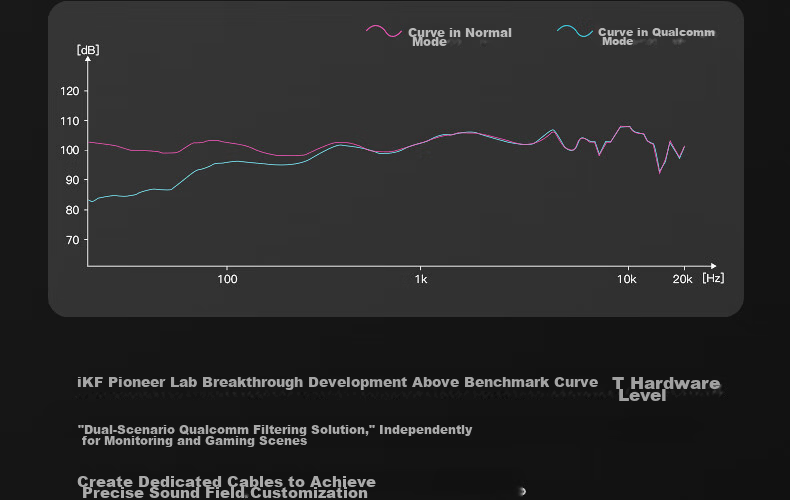The height and width of the screenshot is (500, 790).
Task: Click the 20k frequency tick label
Action: click(x=683, y=279)
